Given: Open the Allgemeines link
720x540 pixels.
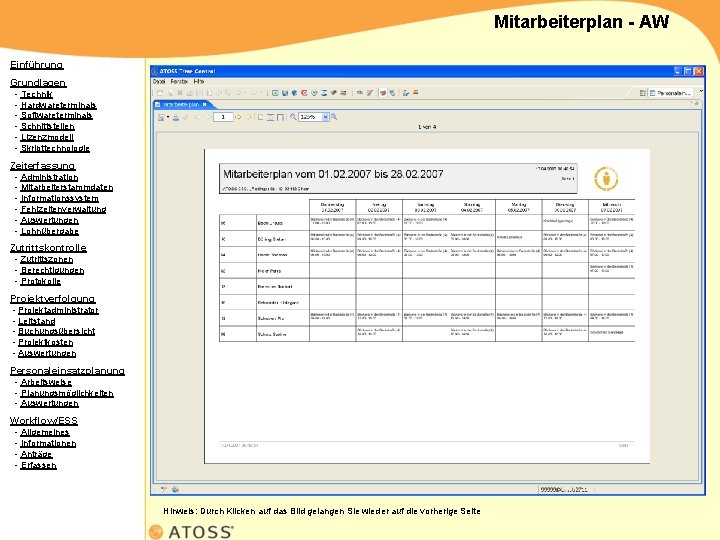Looking at the screenshot, I should 45,432.
